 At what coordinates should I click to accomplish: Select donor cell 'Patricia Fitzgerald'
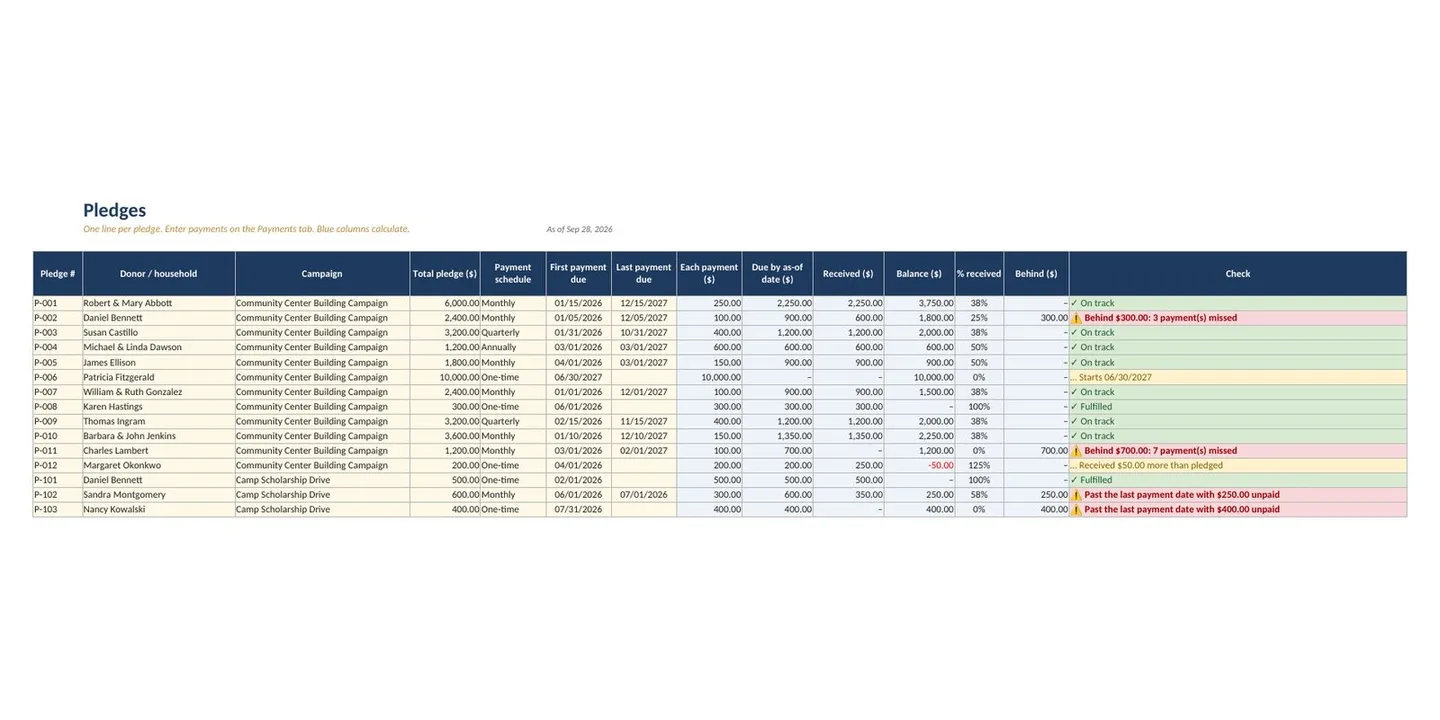click(159, 377)
